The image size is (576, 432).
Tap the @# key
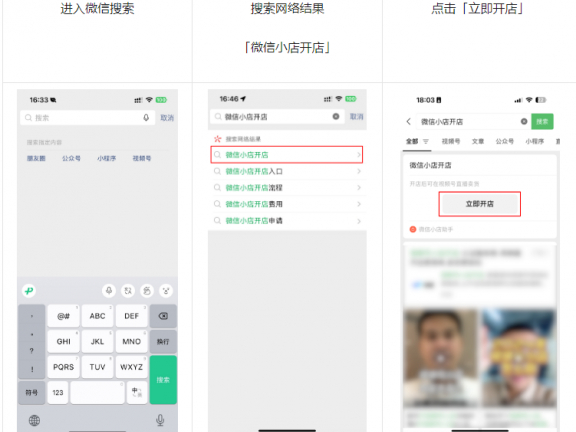(x=63, y=316)
